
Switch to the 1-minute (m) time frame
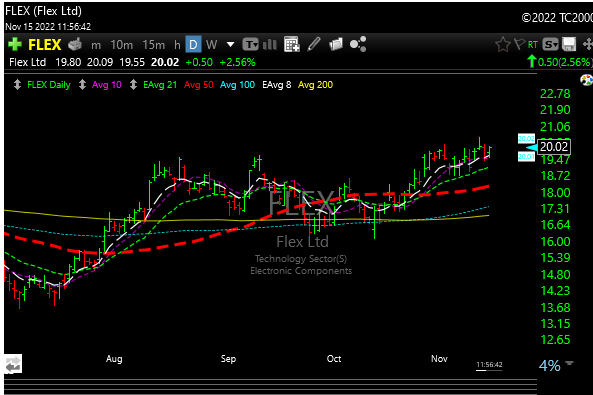tap(96, 45)
